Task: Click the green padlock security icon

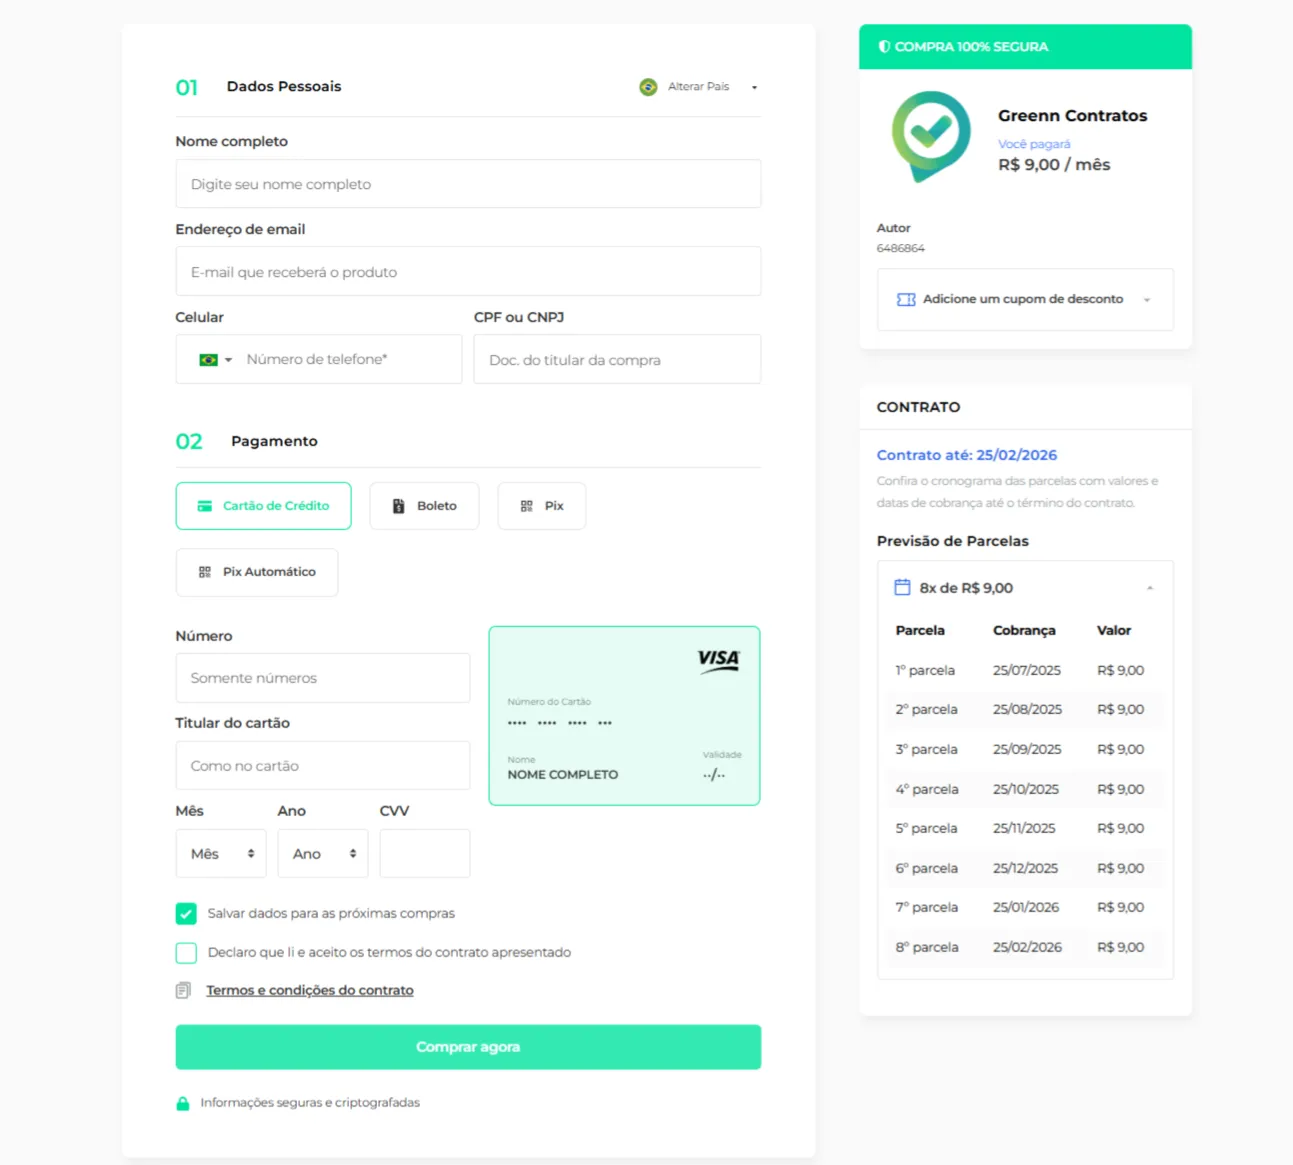Action: (x=183, y=1103)
